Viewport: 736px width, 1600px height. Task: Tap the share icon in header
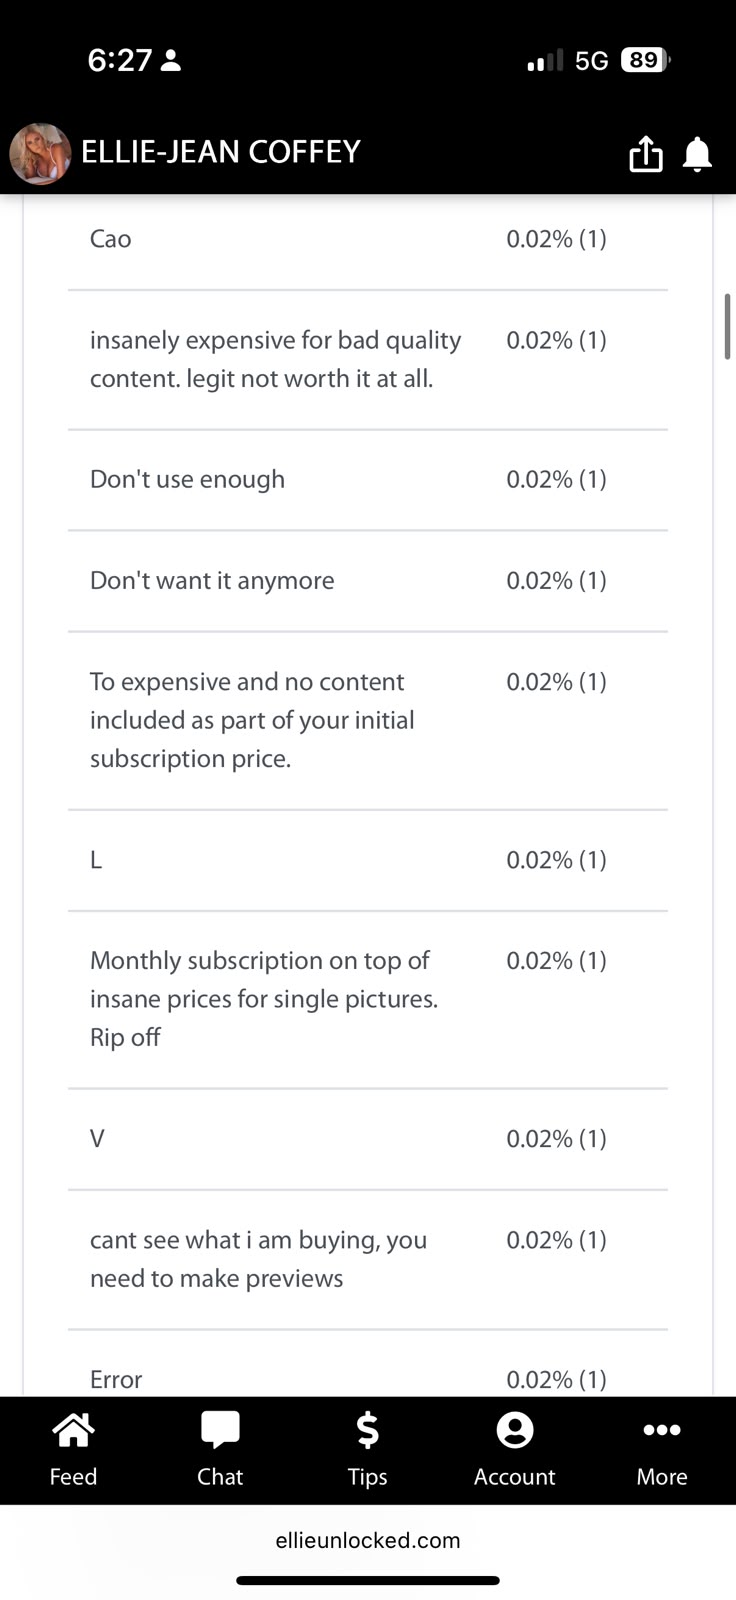[x=645, y=153]
